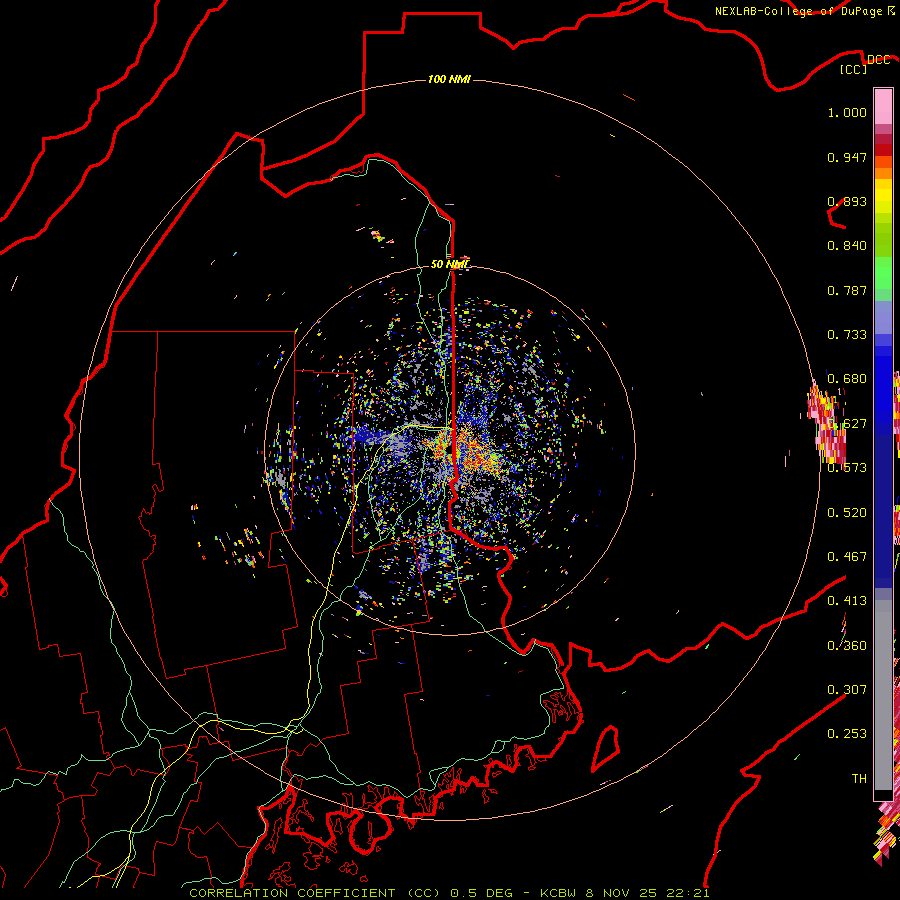This screenshot has width=900, height=900.
Task: Select the 0.680 scale value
Action: click(x=847, y=379)
